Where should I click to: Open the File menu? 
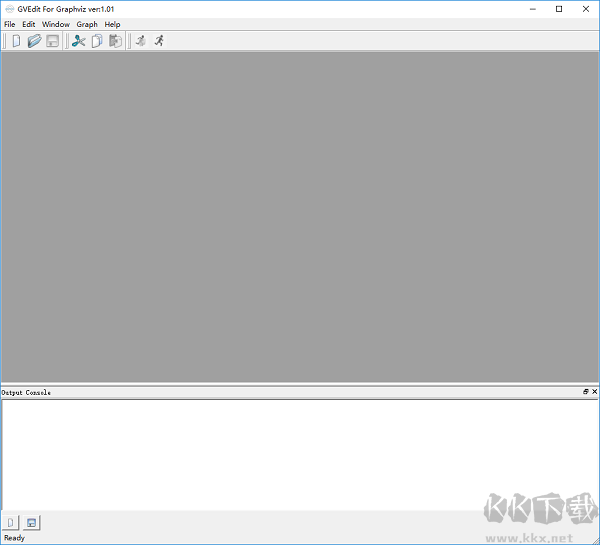click(x=10, y=24)
